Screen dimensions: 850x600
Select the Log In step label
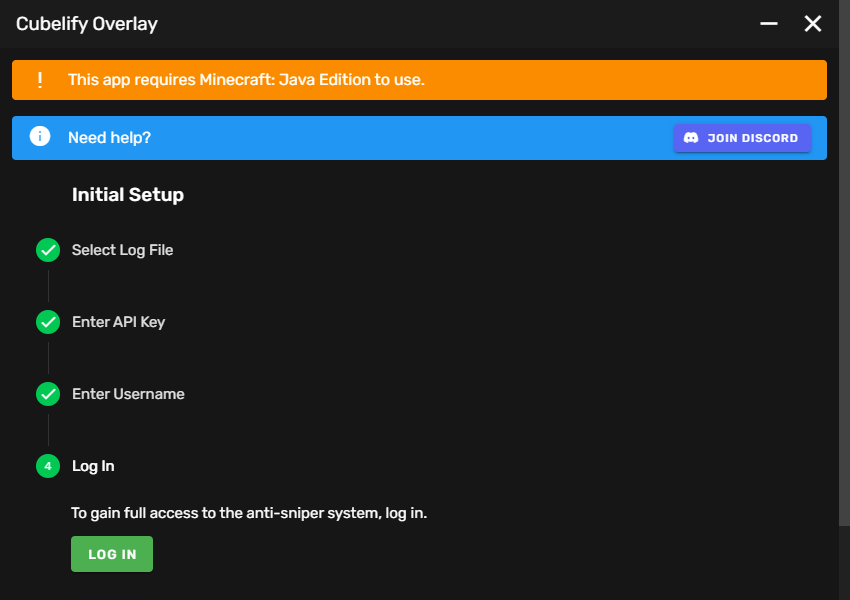pos(93,466)
